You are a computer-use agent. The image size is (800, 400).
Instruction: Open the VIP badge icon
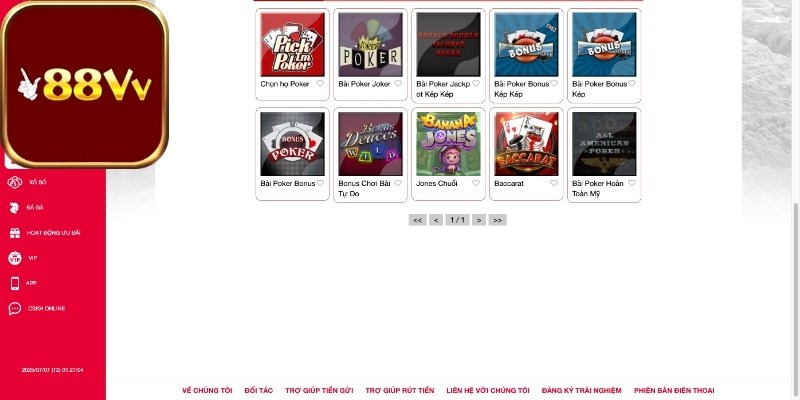click(15, 258)
